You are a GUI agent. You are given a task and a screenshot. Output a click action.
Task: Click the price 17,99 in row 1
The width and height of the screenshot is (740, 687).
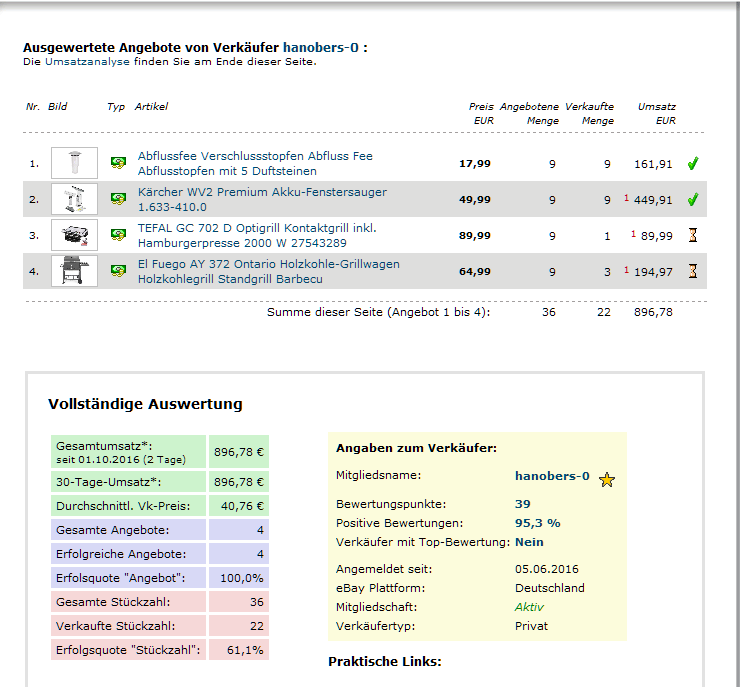pos(475,164)
